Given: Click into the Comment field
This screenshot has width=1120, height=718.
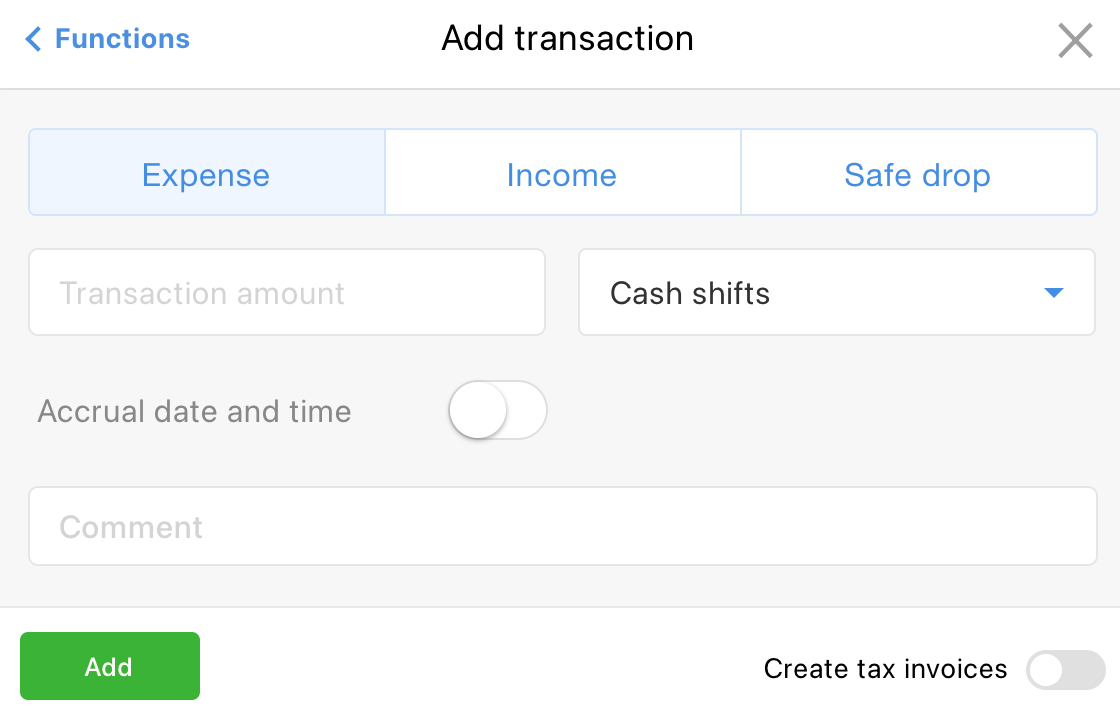Looking at the screenshot, I should tap(562, 526).
